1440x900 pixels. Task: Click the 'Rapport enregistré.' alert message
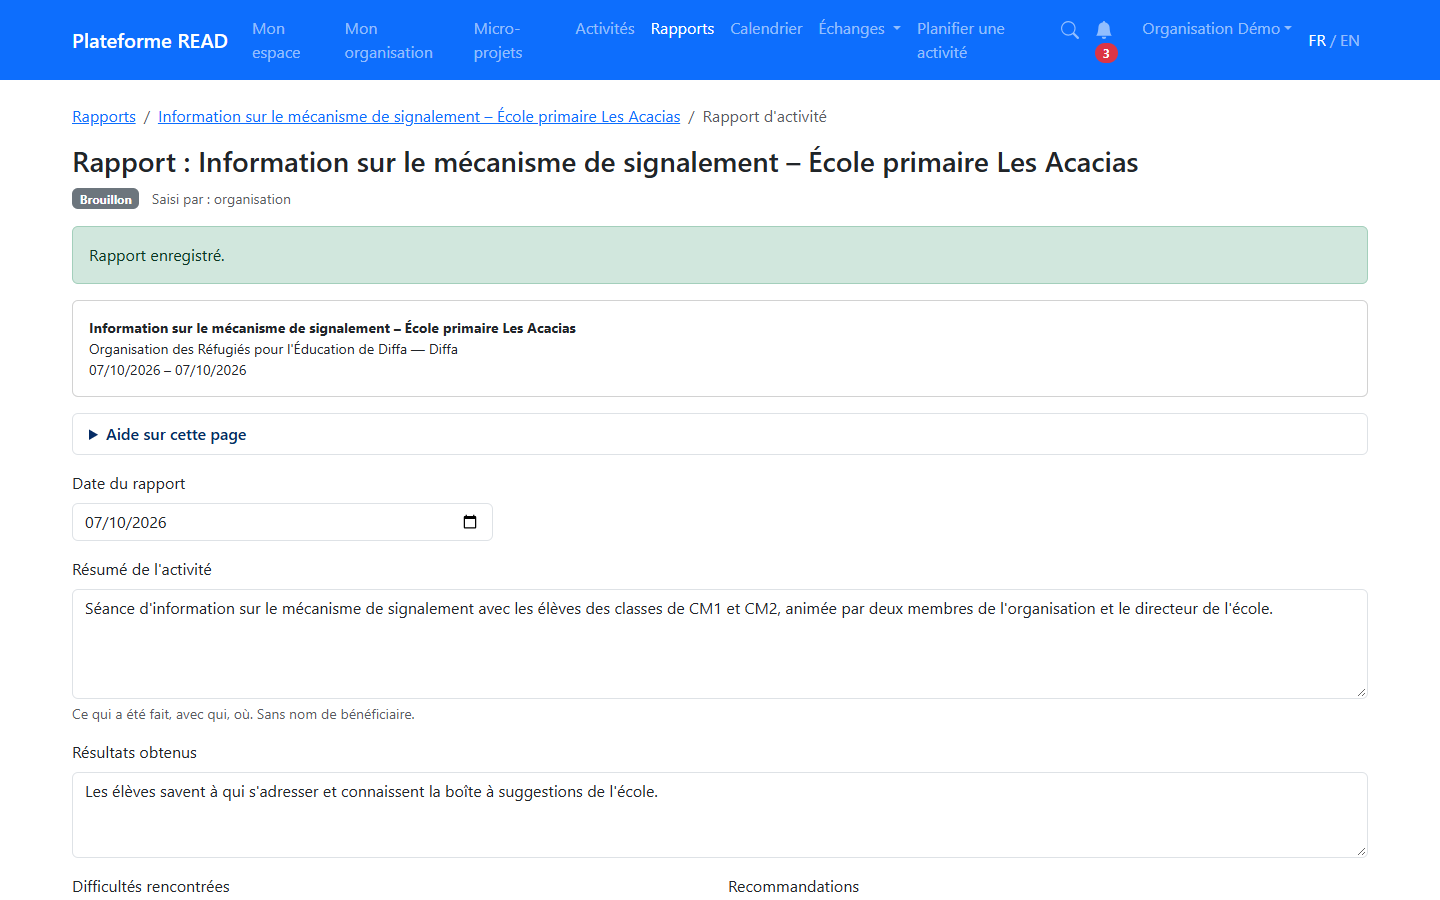tap(720, 255)
